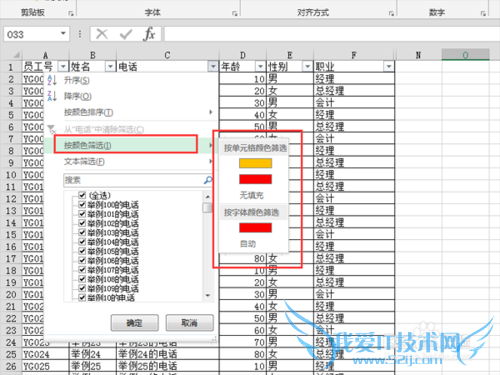Select 自动 automatic font color option
The height and width of the screenshot is (375, 500).
tap(248, 244)
